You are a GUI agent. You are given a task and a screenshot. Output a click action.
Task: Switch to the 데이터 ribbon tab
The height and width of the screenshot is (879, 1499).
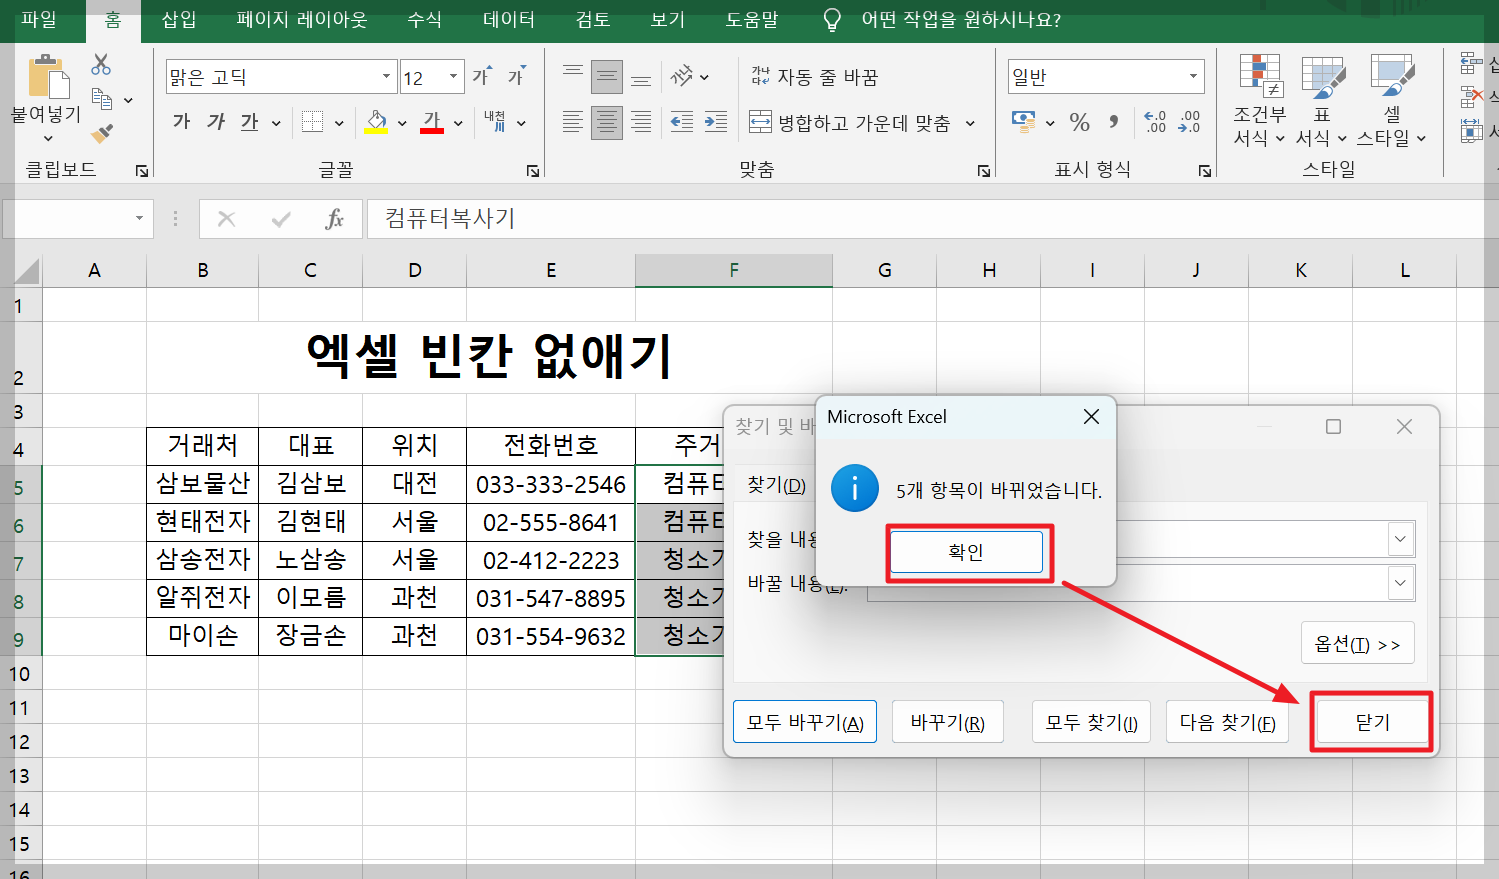point(508,19)
